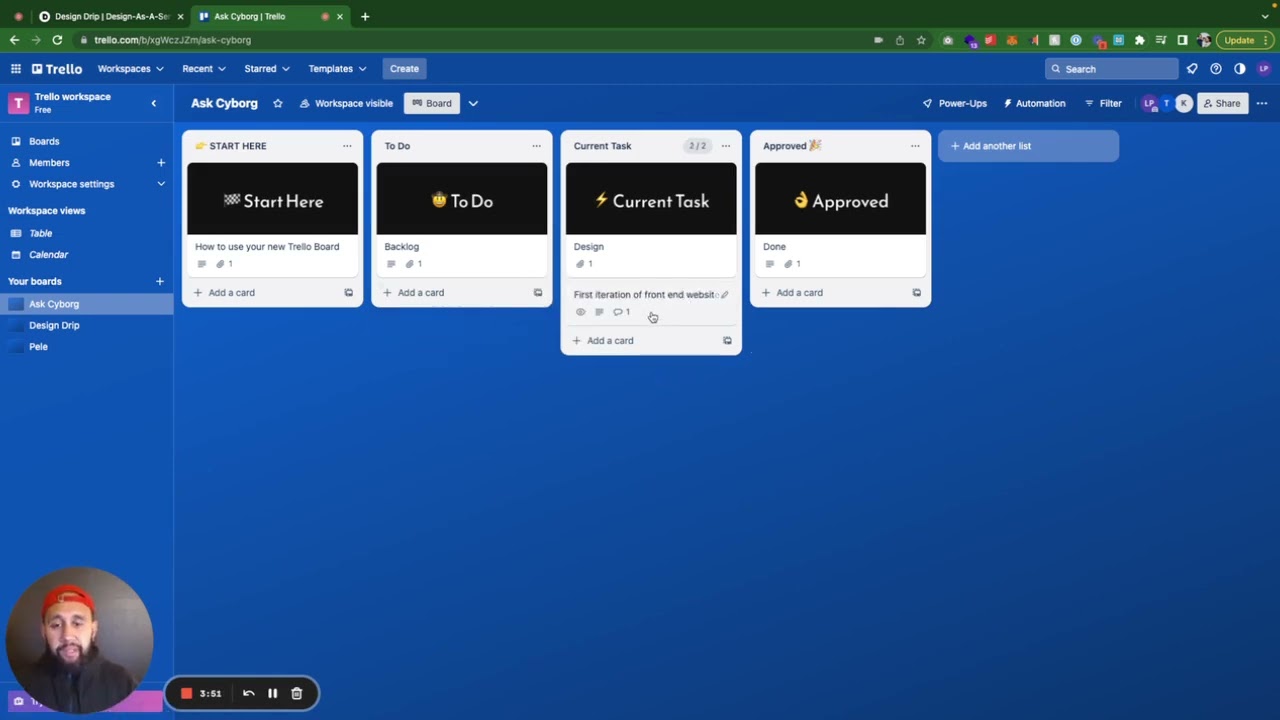Open START HERE list options menu

[347, 146]
